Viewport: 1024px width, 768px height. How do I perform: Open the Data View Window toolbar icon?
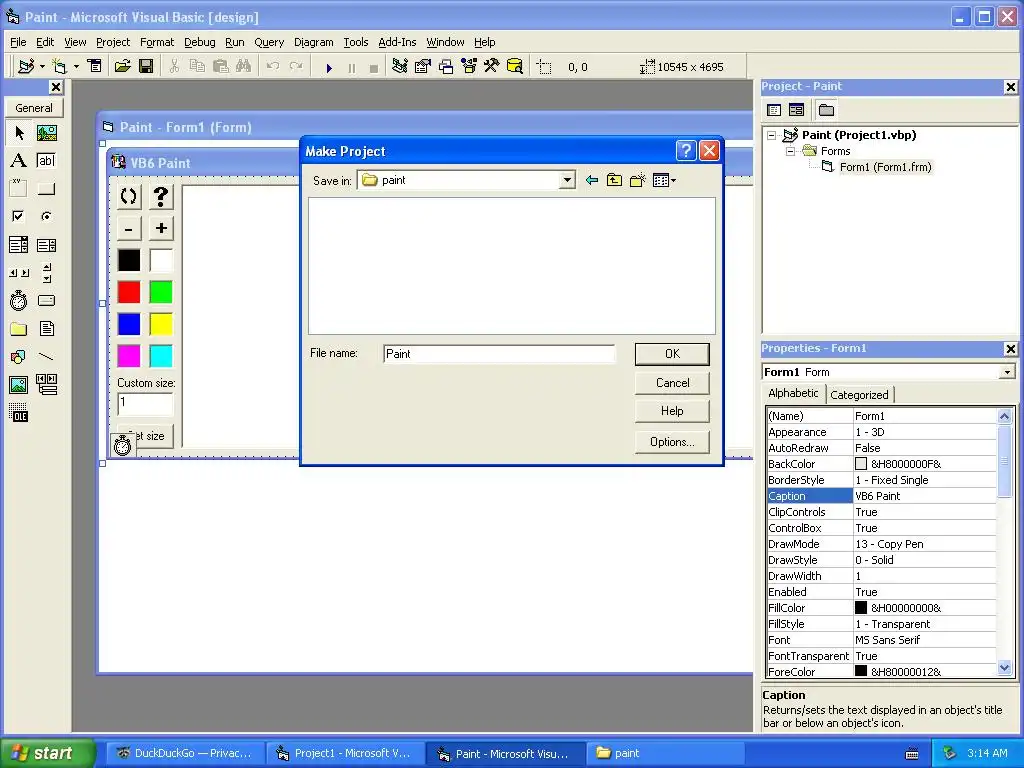[515, 67]
